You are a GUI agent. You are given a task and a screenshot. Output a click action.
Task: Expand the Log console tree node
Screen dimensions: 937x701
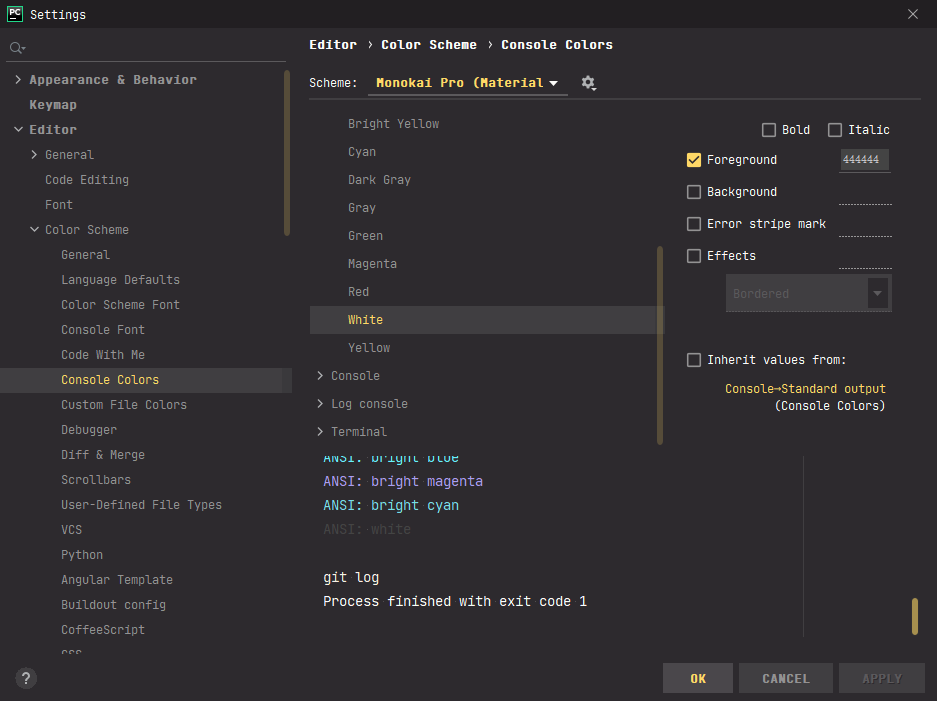[x=320, y=404]
